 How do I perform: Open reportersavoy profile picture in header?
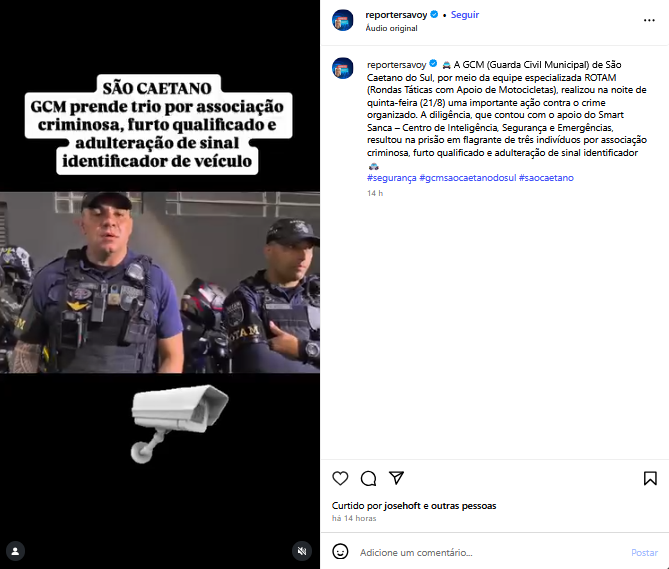coord(343,20)
